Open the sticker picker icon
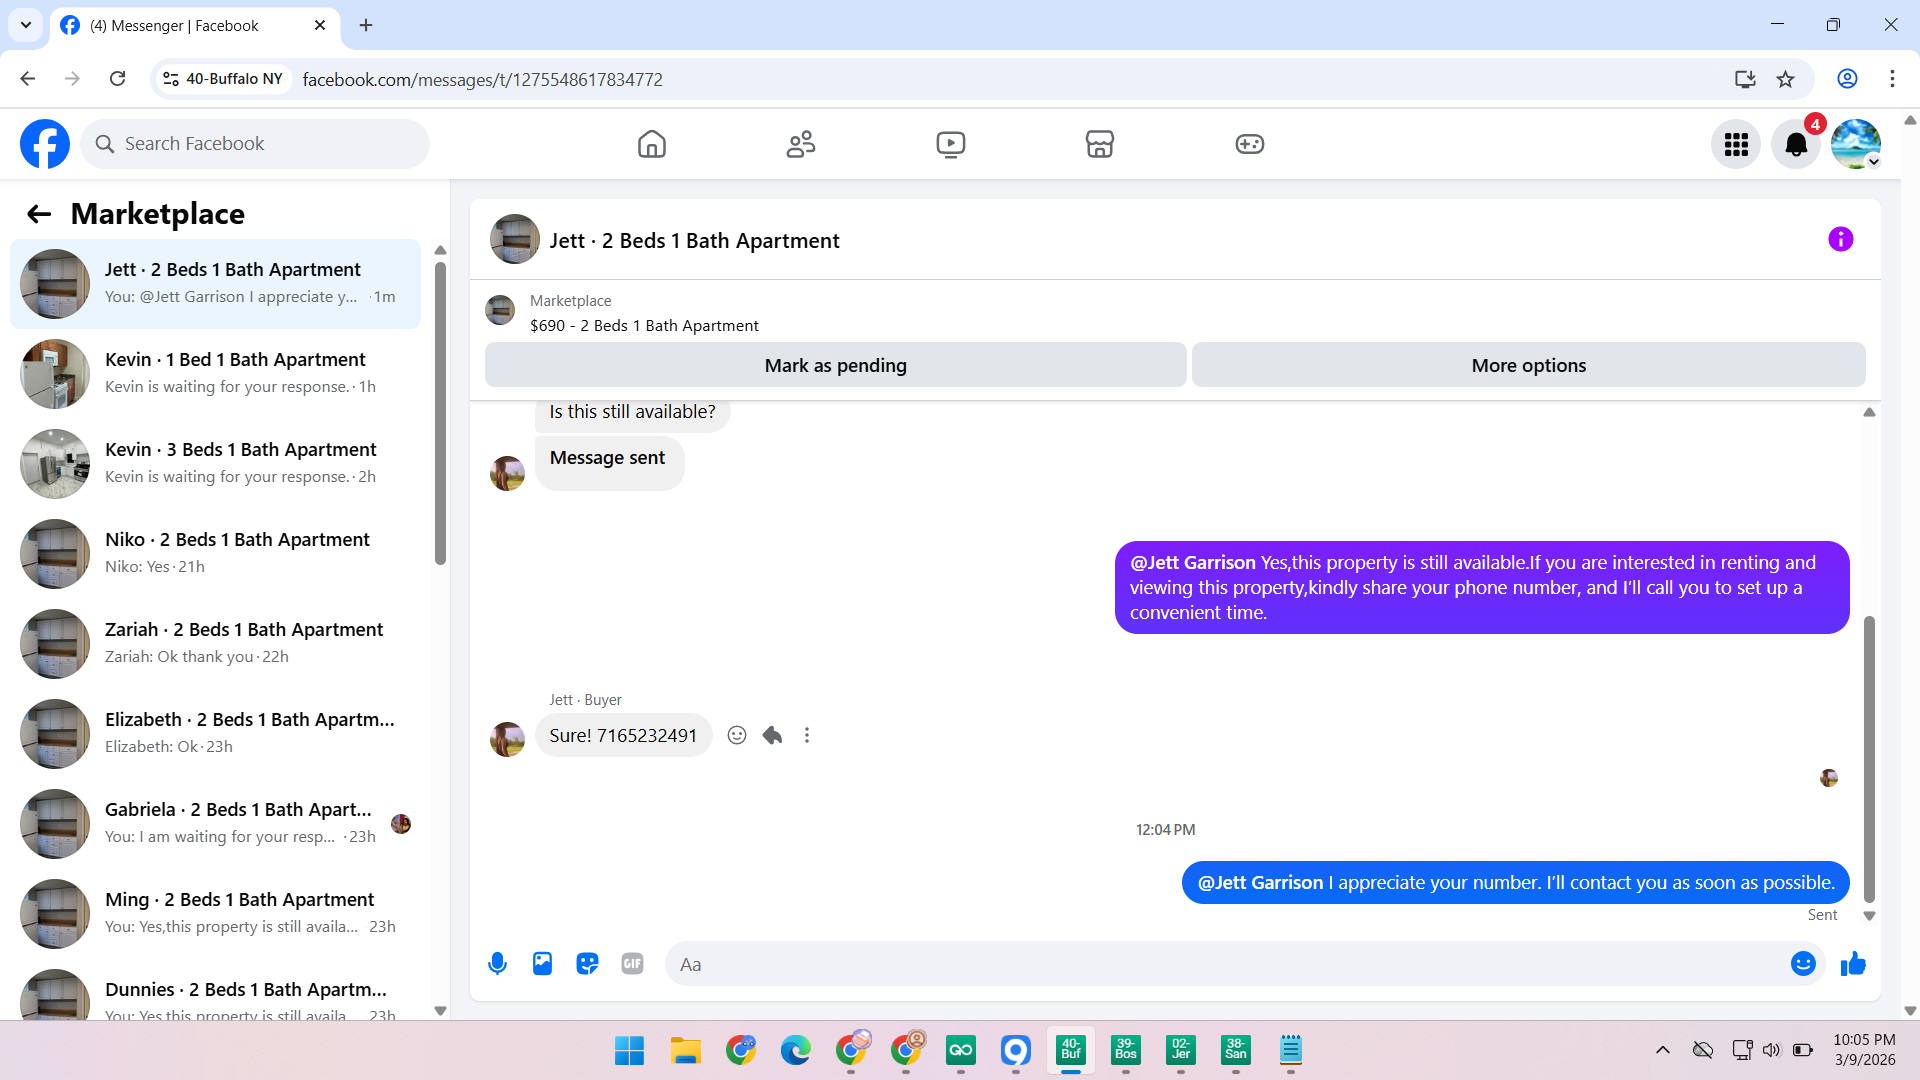The height and width of the screenshot is (1080, 1920). click(587, 964)
